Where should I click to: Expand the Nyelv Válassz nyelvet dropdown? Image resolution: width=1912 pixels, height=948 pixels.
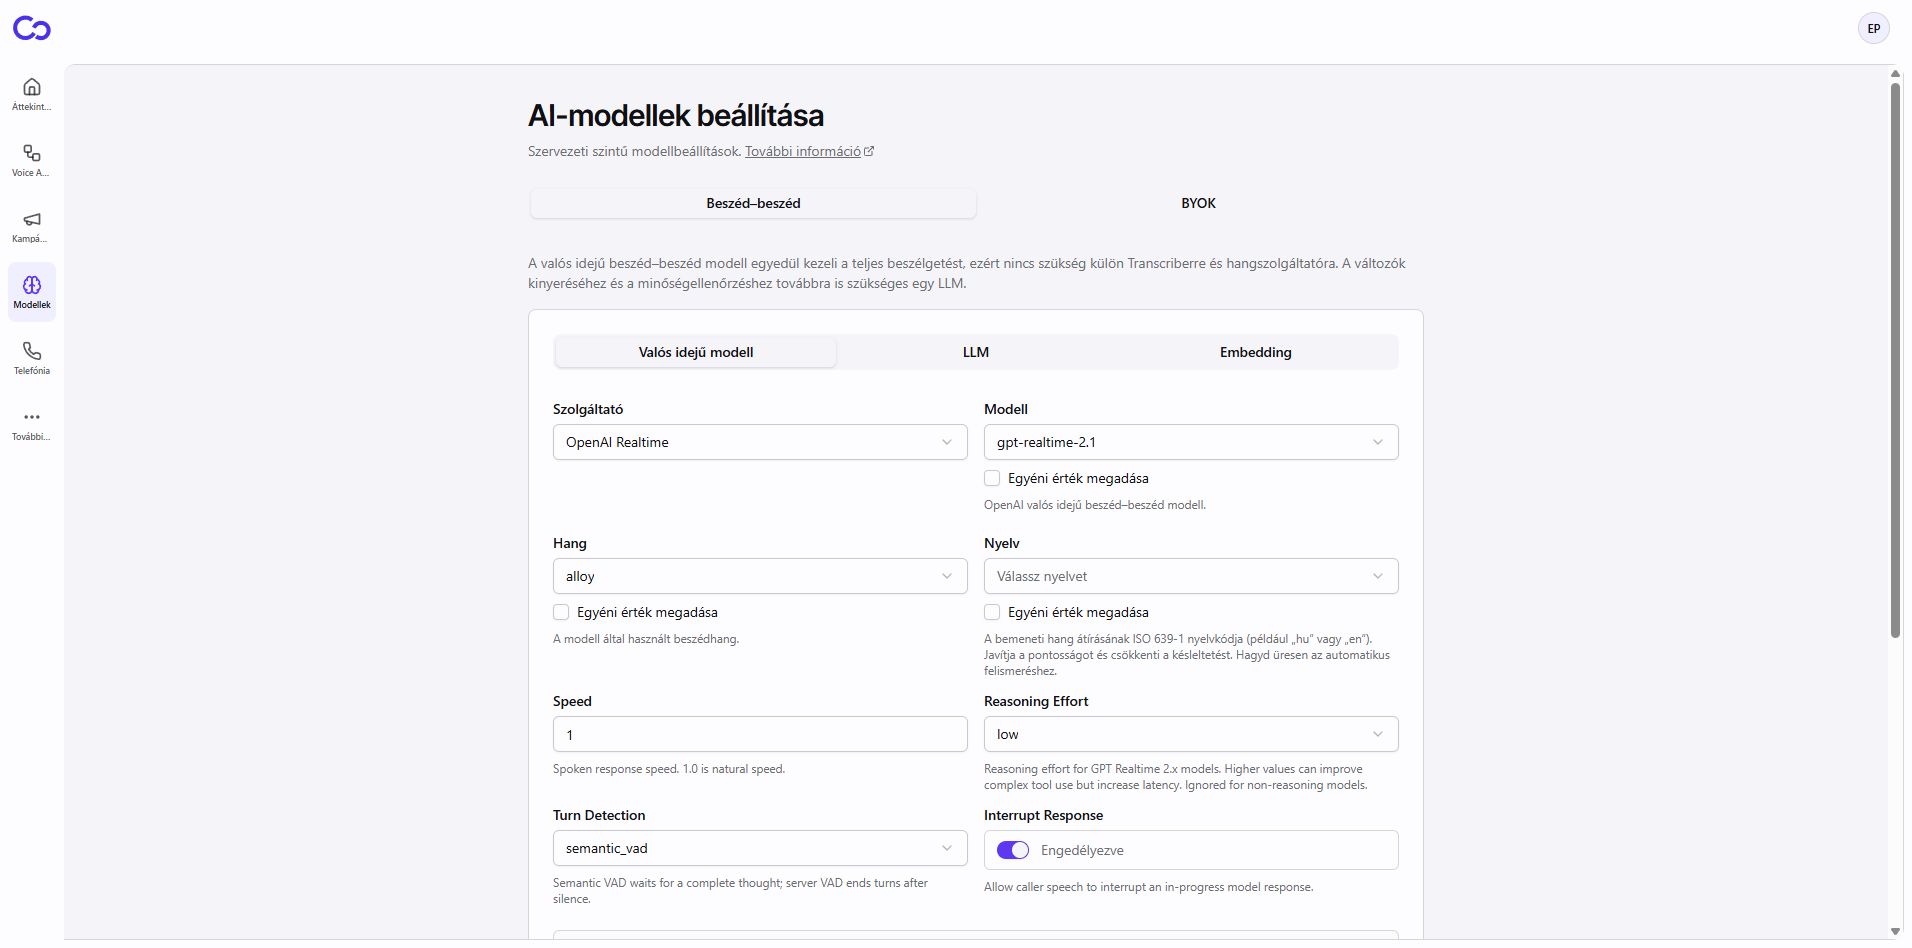coord(1191,576)
